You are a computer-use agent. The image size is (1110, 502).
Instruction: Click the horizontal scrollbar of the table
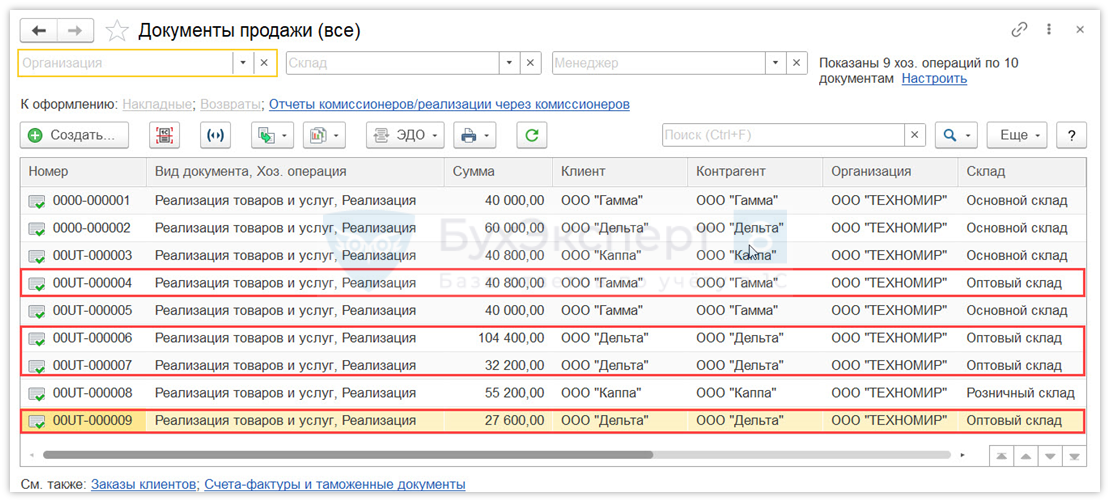[400, 455]
